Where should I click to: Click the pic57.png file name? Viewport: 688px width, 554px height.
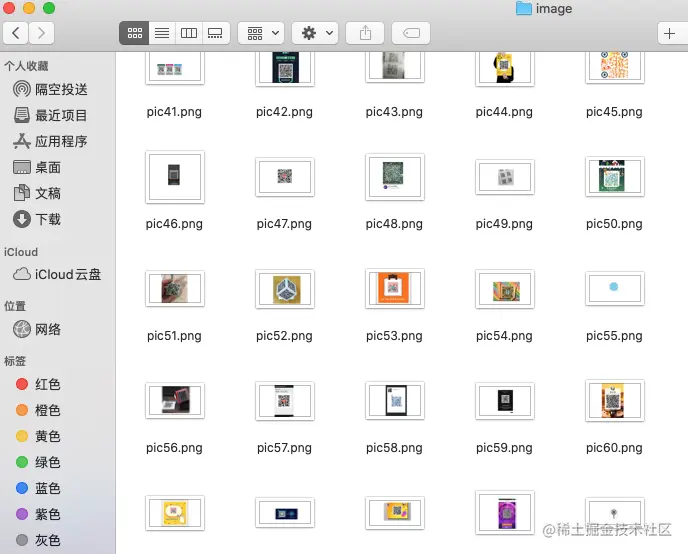coord(284,448)
